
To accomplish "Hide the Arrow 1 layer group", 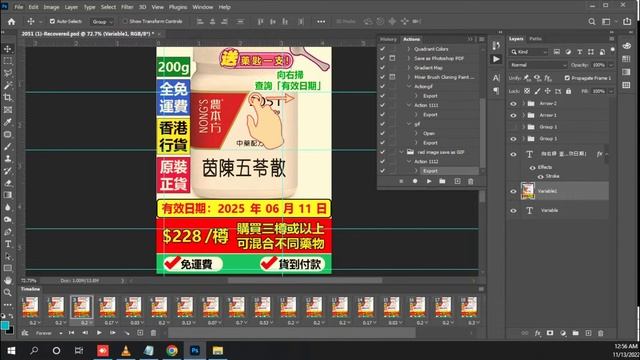I will (513, 116).
